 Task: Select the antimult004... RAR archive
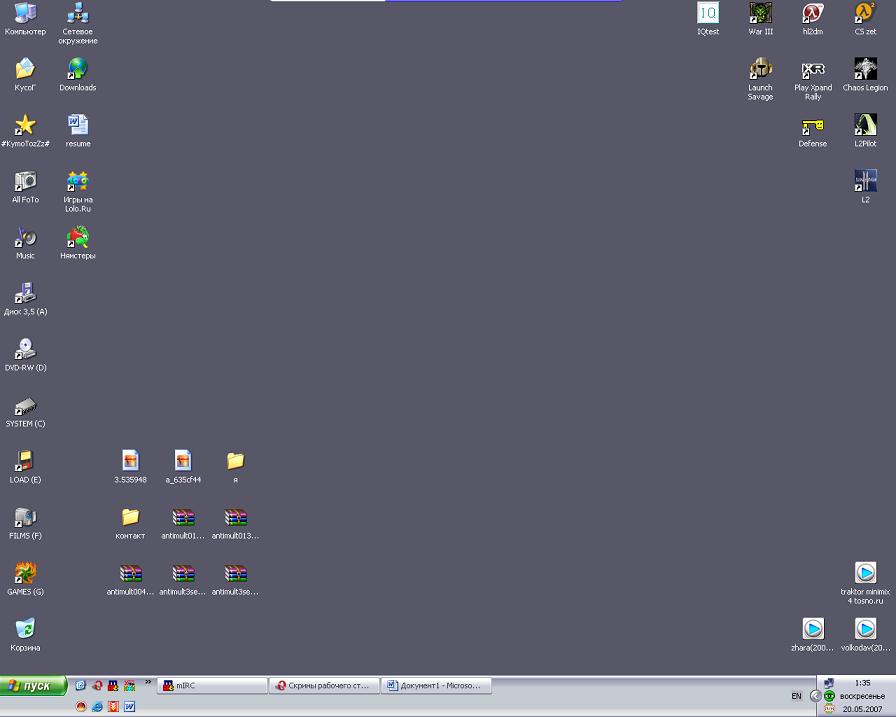click(x=130, y=578)
